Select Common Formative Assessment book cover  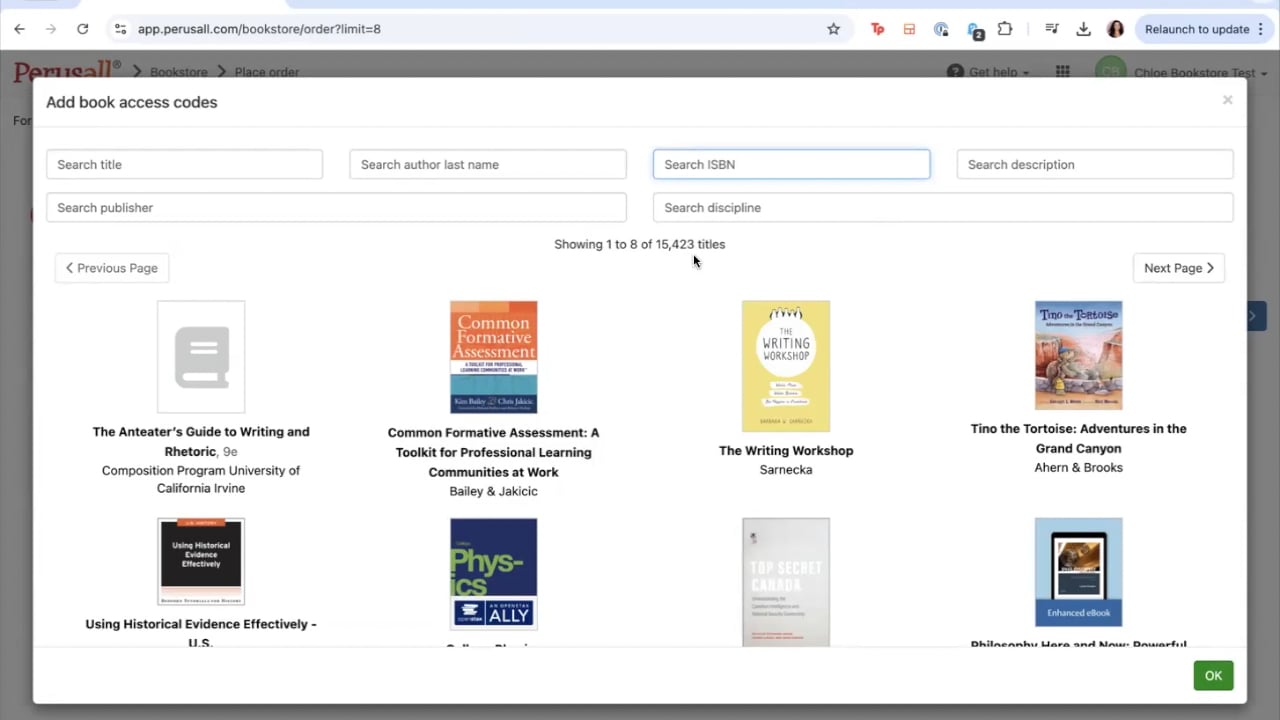(x=494, y=357)
